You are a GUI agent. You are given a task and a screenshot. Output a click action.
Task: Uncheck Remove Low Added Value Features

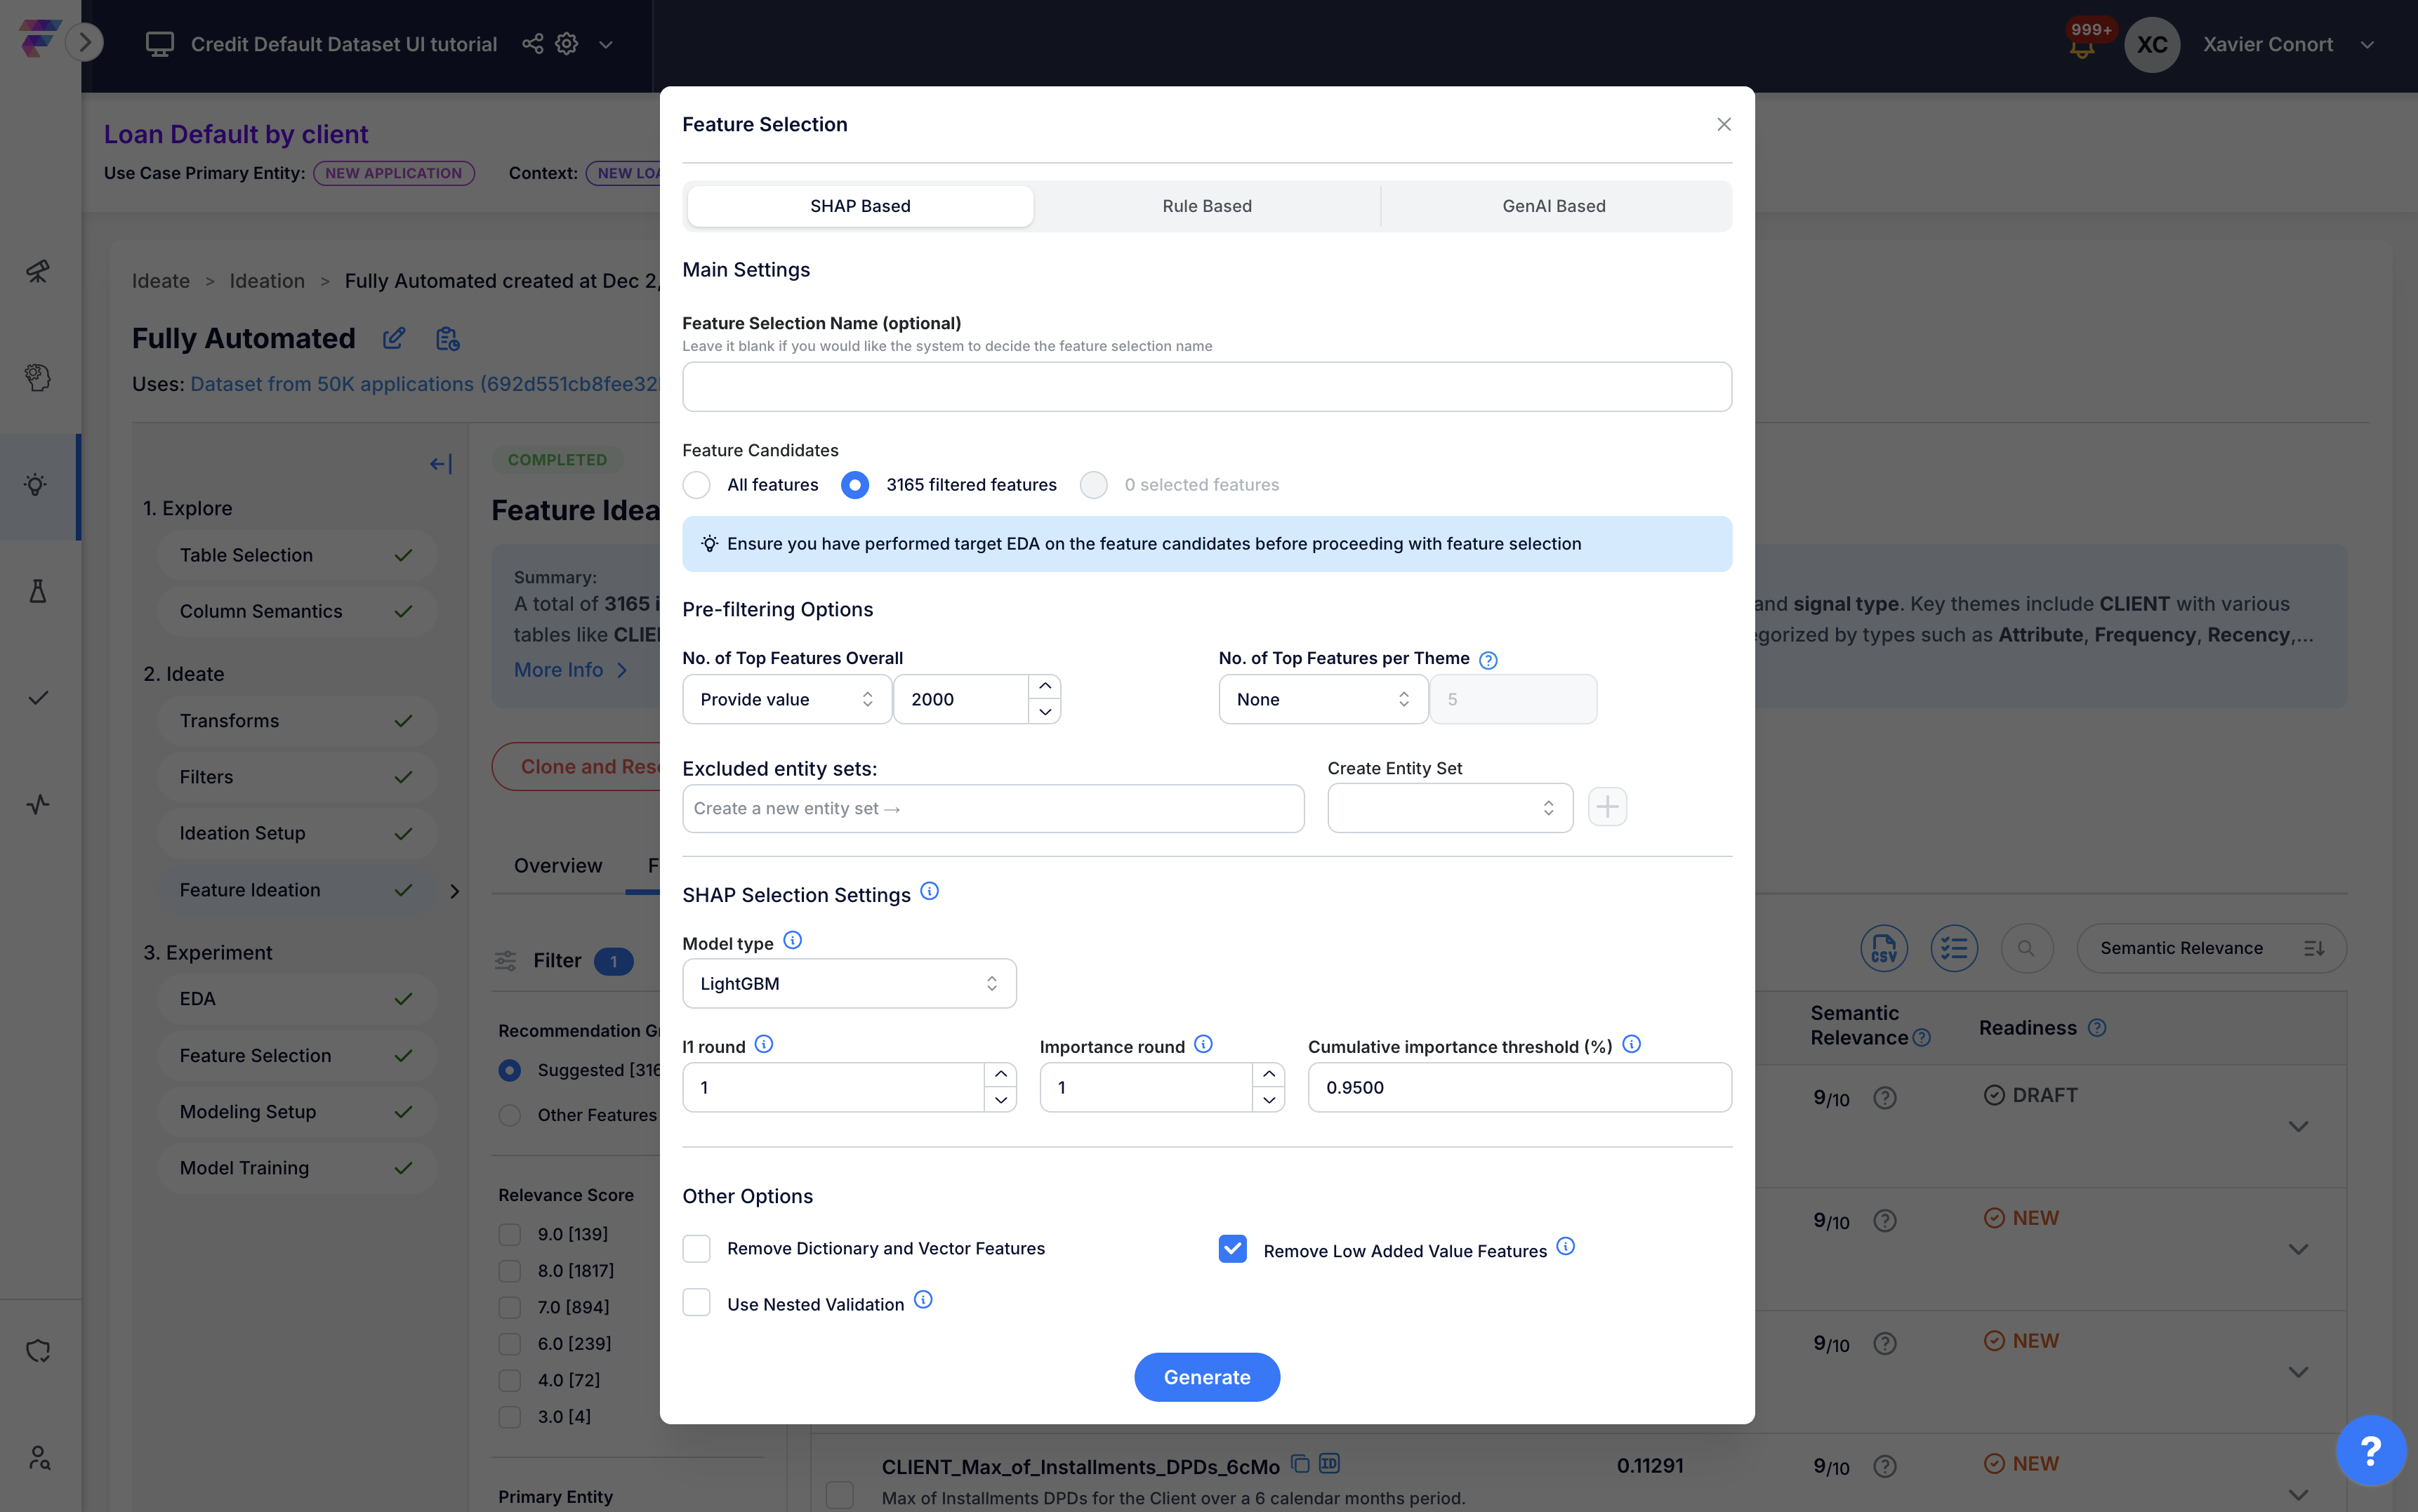click(1233, 1249)
